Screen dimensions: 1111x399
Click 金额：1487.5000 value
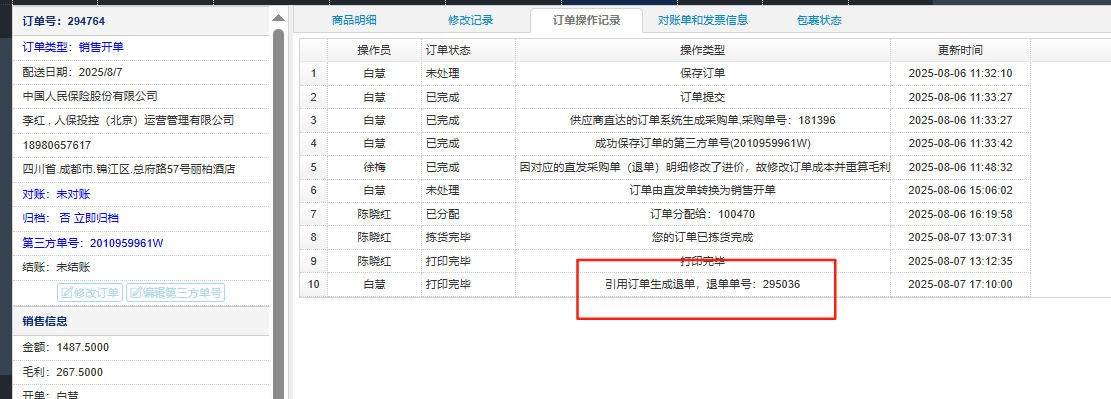pyautogui.click(x=66, y=347)
